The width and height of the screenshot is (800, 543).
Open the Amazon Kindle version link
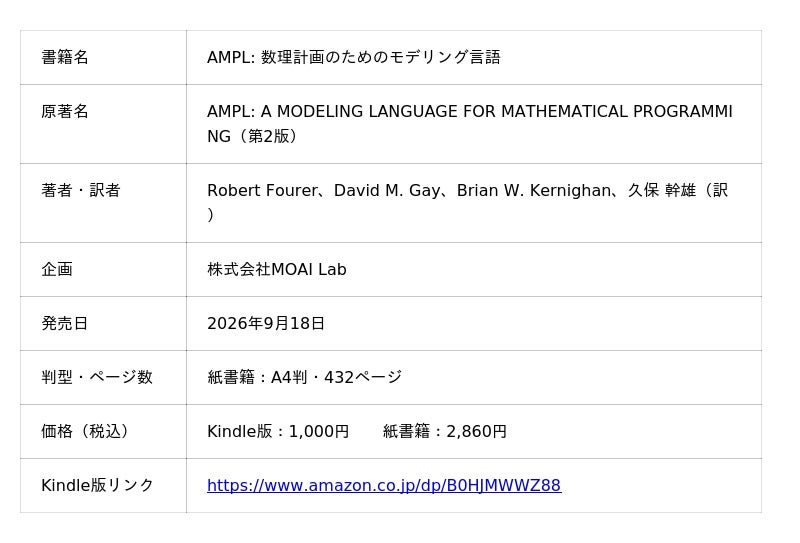384,485
